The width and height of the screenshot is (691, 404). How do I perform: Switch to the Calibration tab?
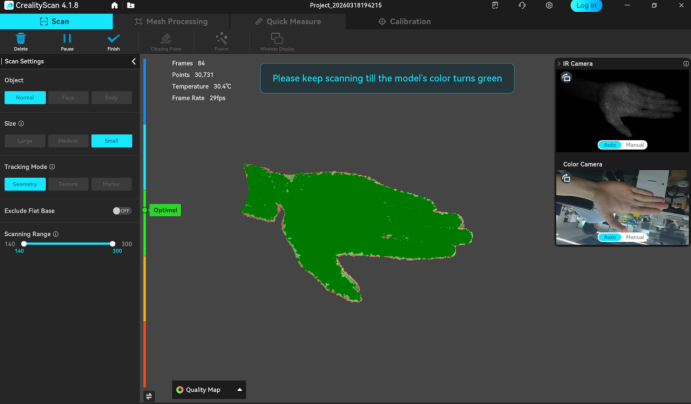click(x=399, y=21)
